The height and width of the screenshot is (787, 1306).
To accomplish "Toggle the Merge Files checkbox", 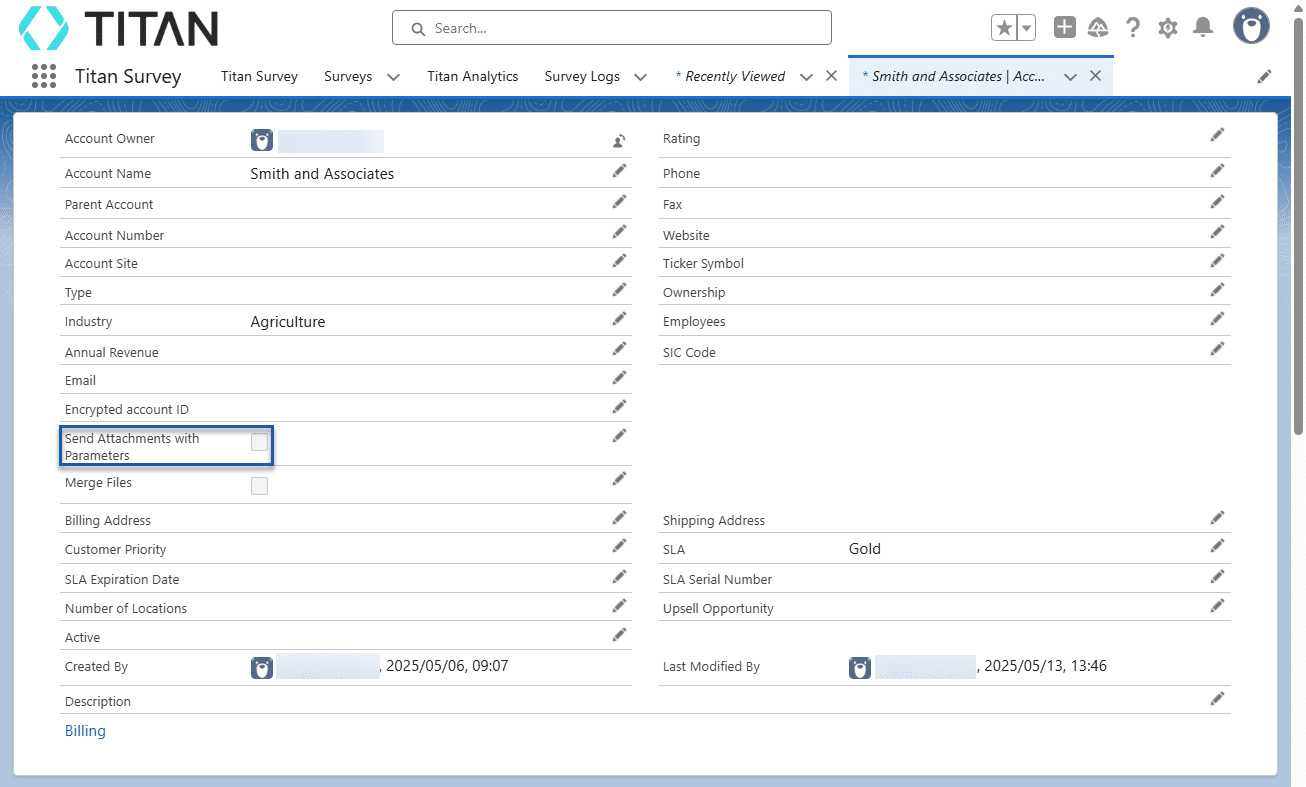I will [x=259, y=486].
